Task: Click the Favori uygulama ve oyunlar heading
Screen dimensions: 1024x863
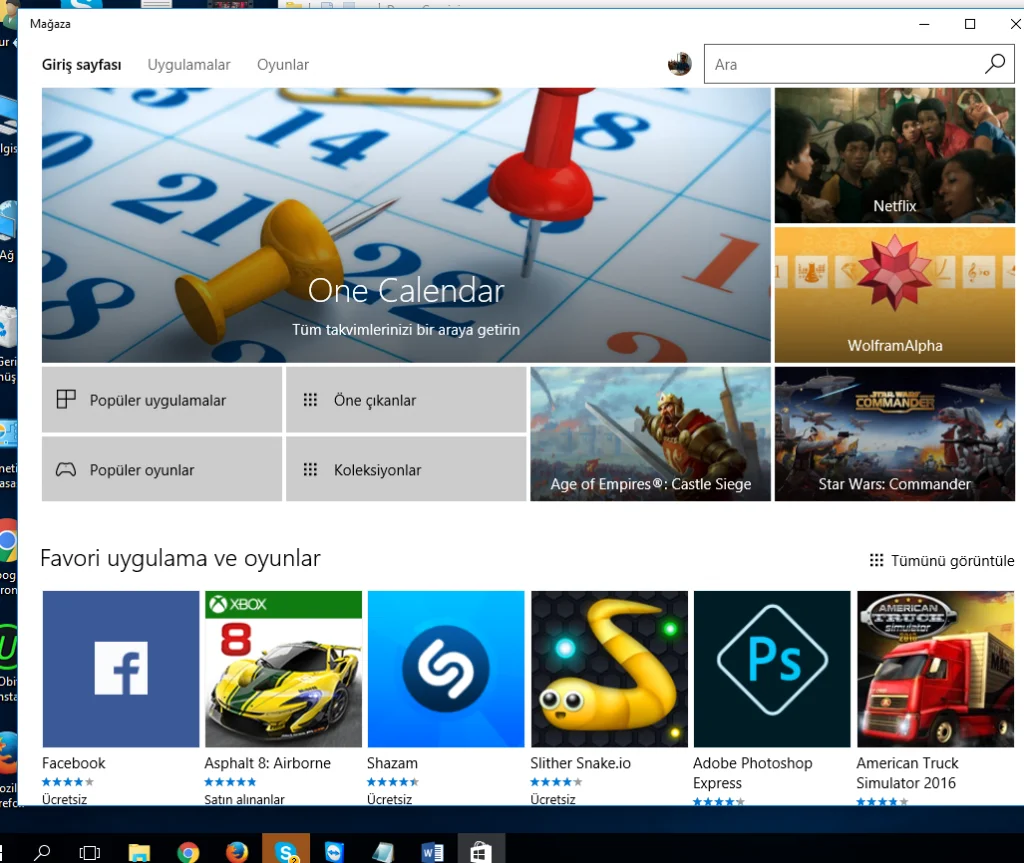Action: coord(180,559)
